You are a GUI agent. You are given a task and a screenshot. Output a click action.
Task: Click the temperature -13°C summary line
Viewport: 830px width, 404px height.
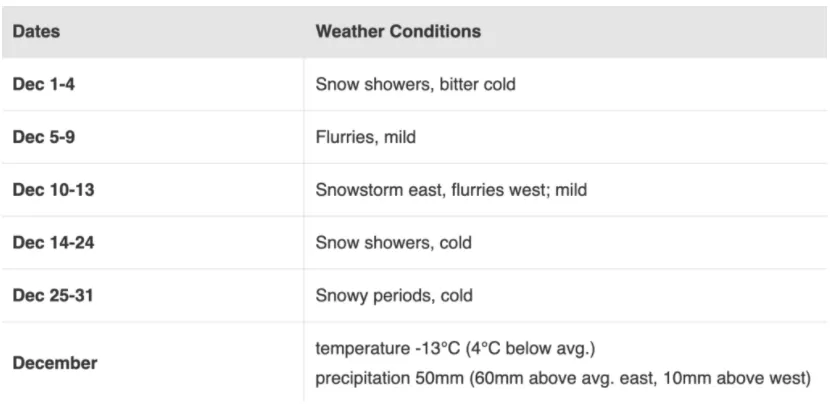pyautogui.click(x=456, y=348)
